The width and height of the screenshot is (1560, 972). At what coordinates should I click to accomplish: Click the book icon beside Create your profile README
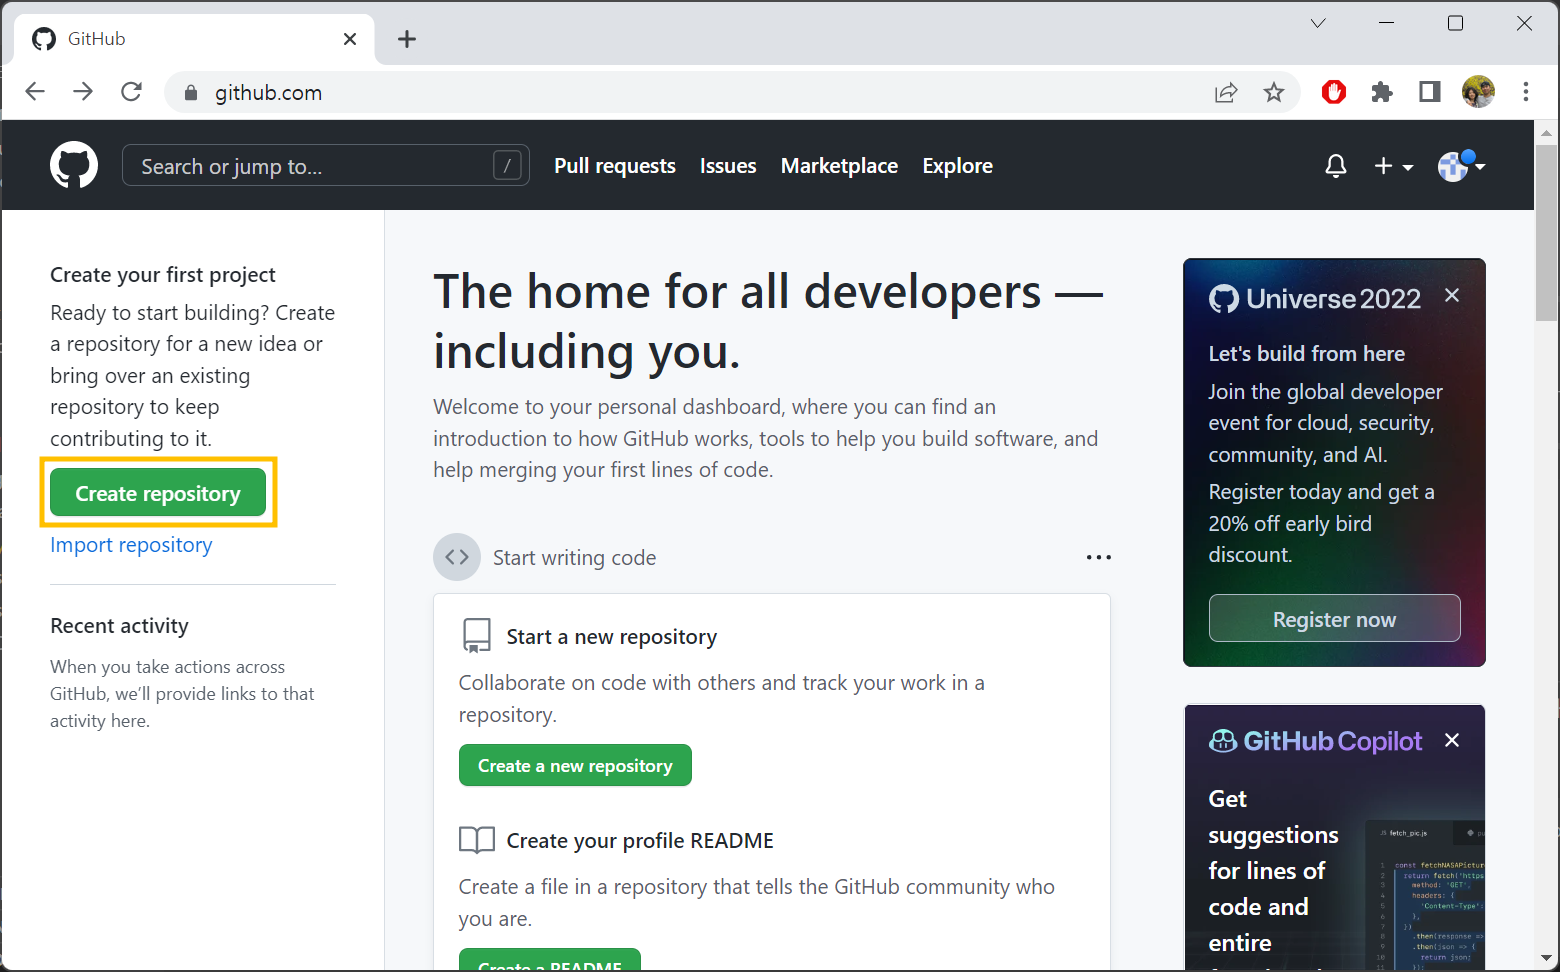(477, 840)
